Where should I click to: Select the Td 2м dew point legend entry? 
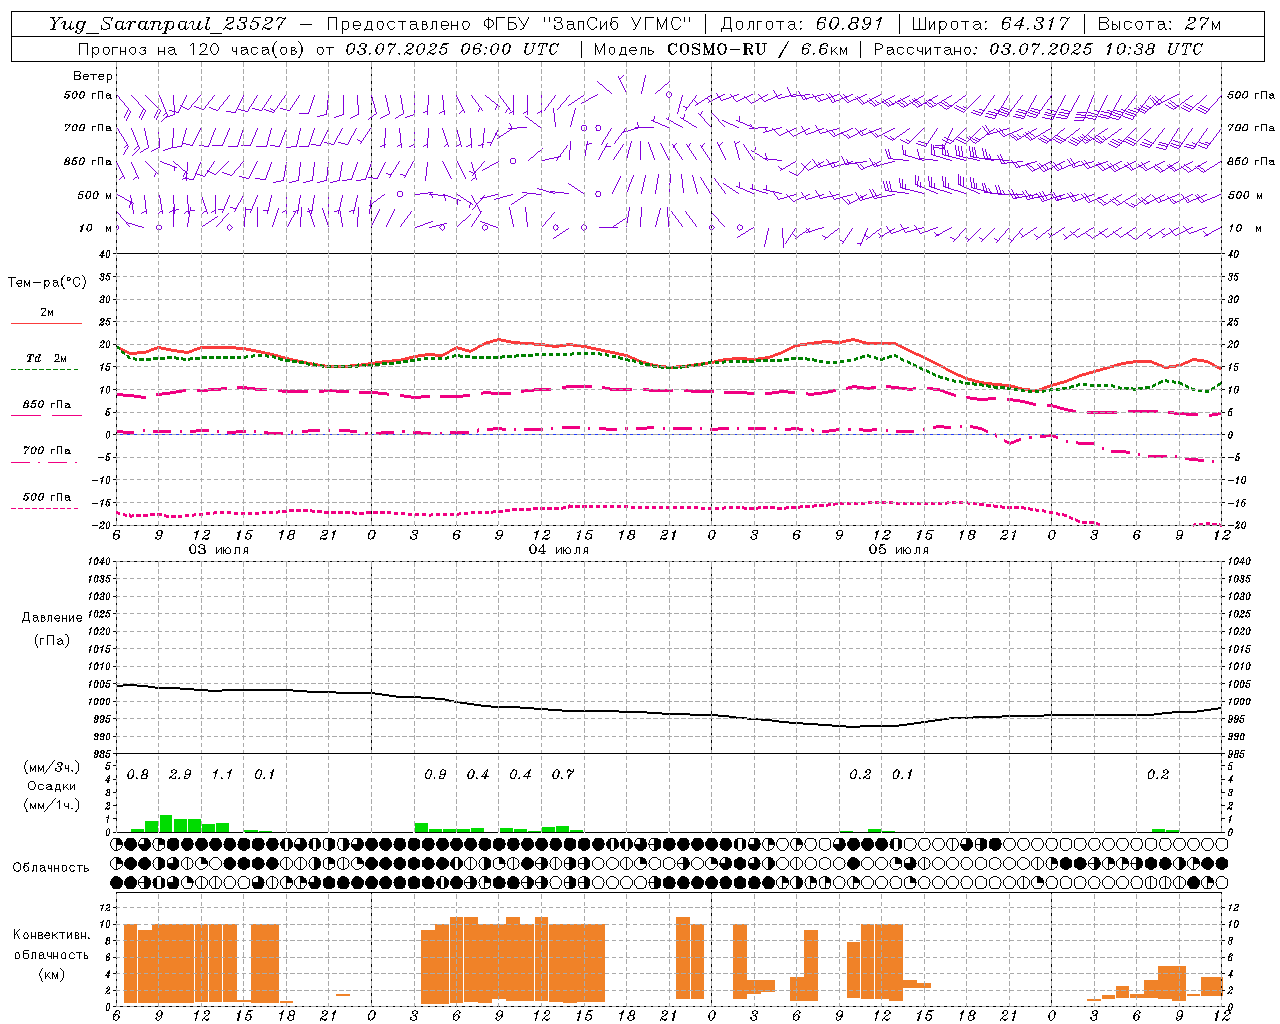tap(47, 358)
